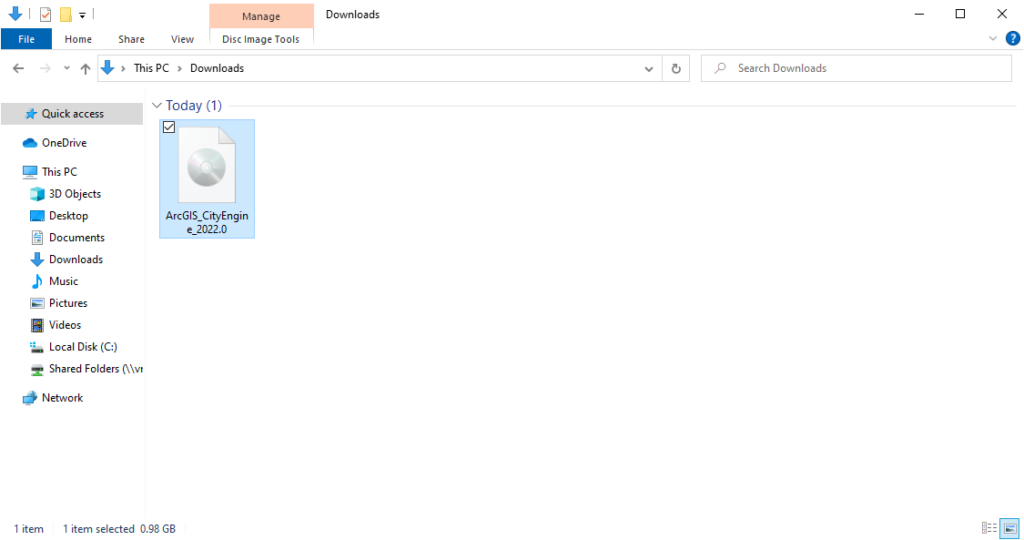Open Local Disk (C:)
This screenshot has height=540, width=1024.
83,347
